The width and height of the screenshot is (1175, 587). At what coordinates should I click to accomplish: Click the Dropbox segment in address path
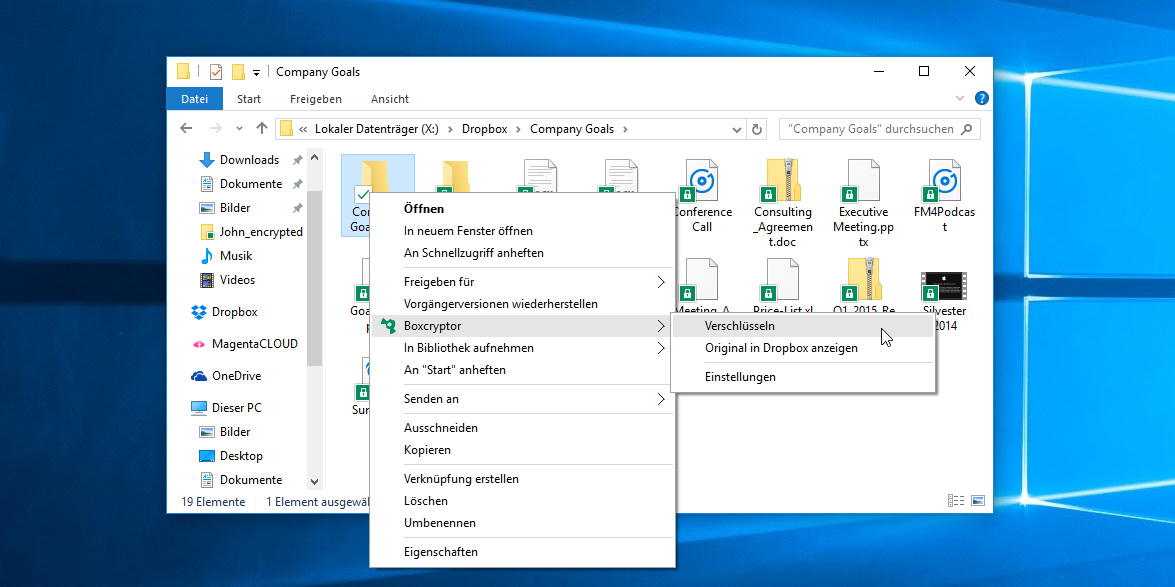coord(485,129)
